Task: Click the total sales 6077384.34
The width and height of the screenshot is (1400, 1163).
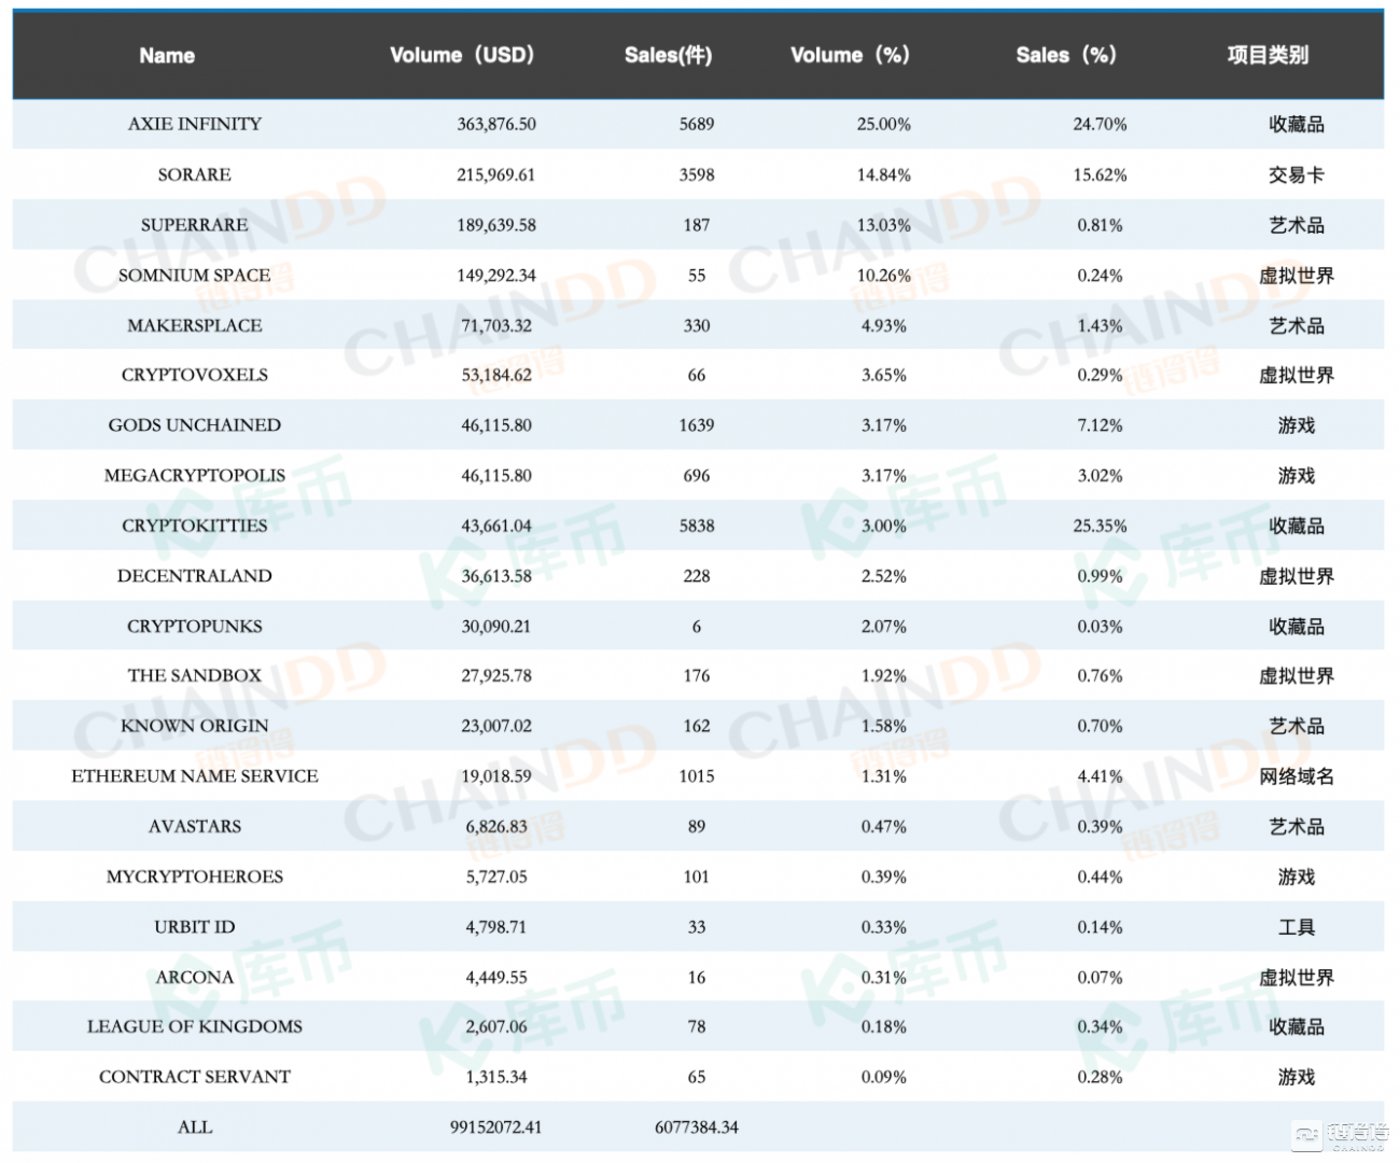Action: tap(697, 1127)
